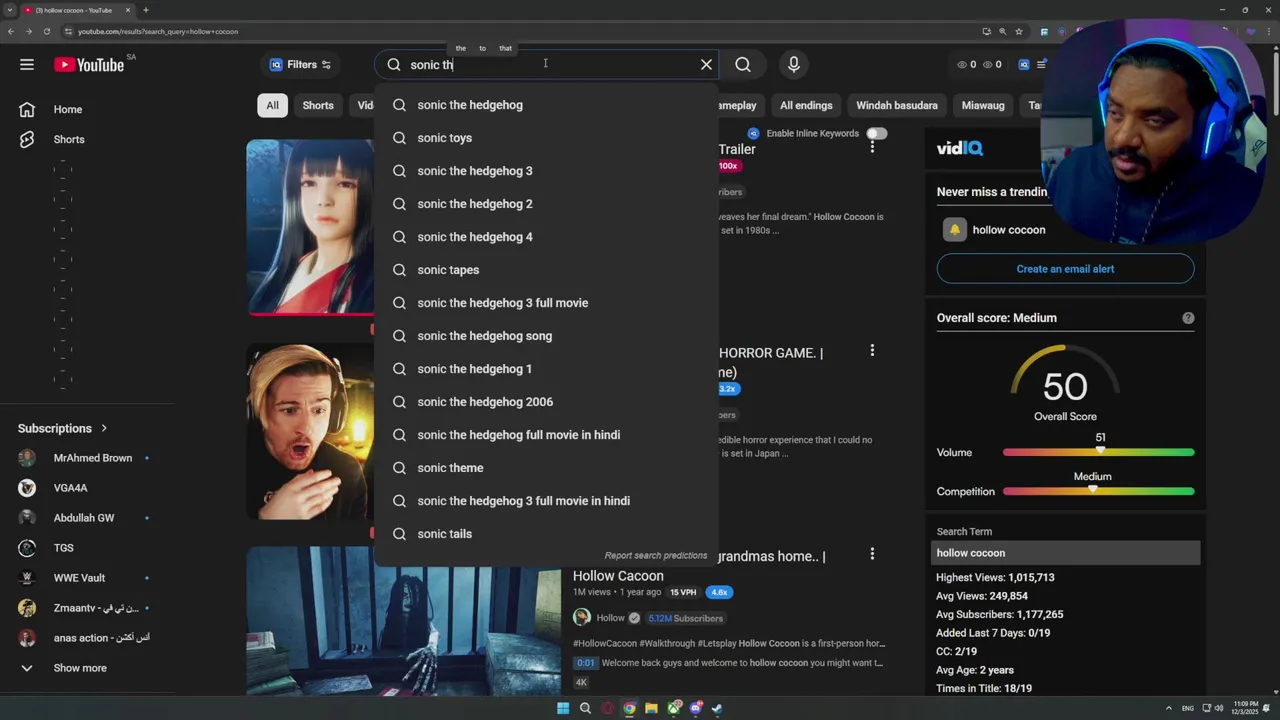Open the vidIQ list menu with notification dot

coord(1042,65)
